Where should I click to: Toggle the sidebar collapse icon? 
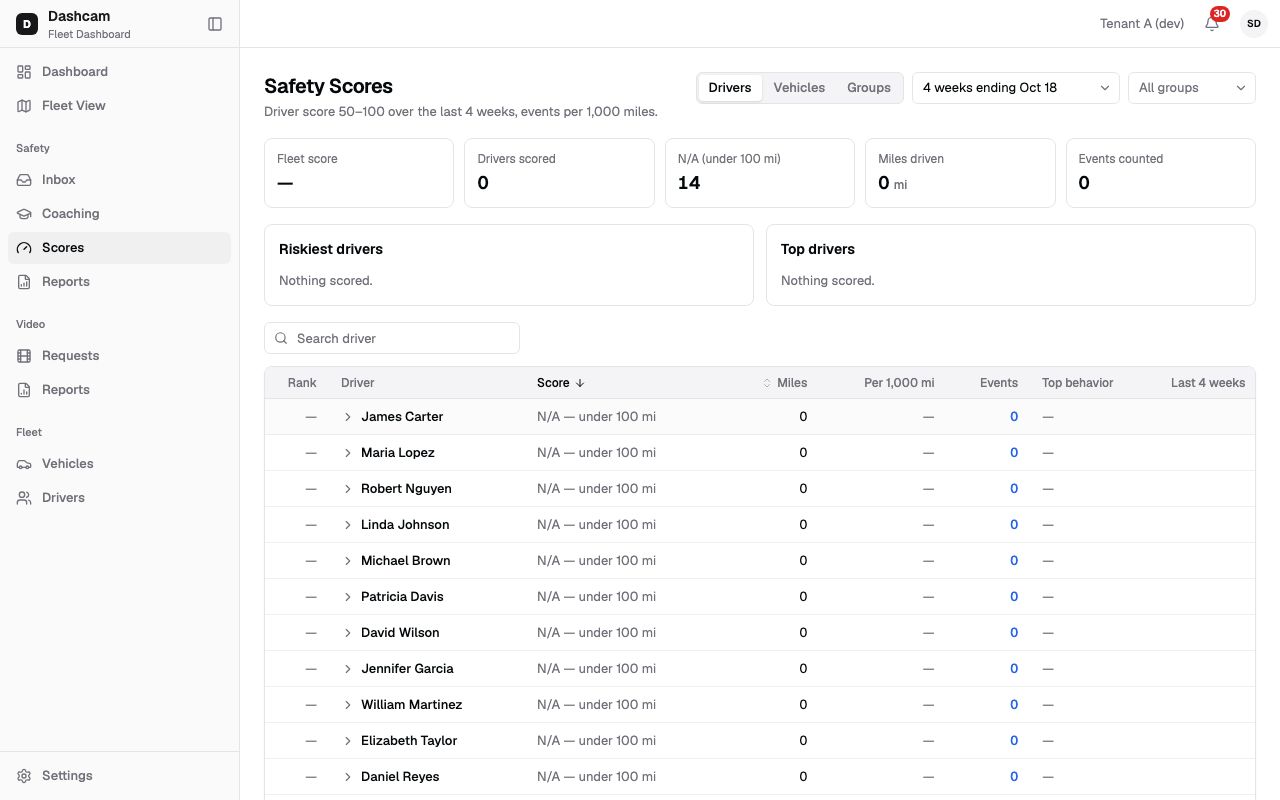215,24
